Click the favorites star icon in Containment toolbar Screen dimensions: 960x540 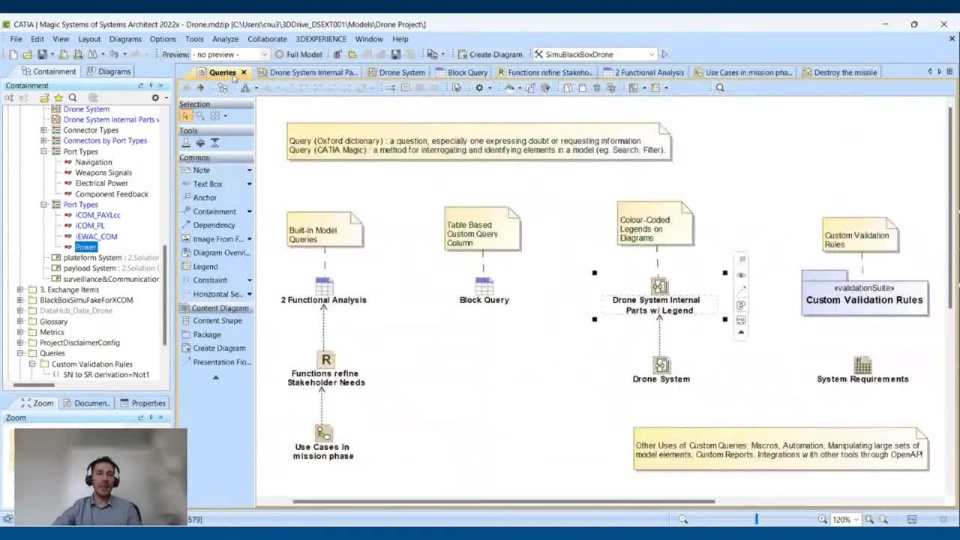[x=58, y=97]
